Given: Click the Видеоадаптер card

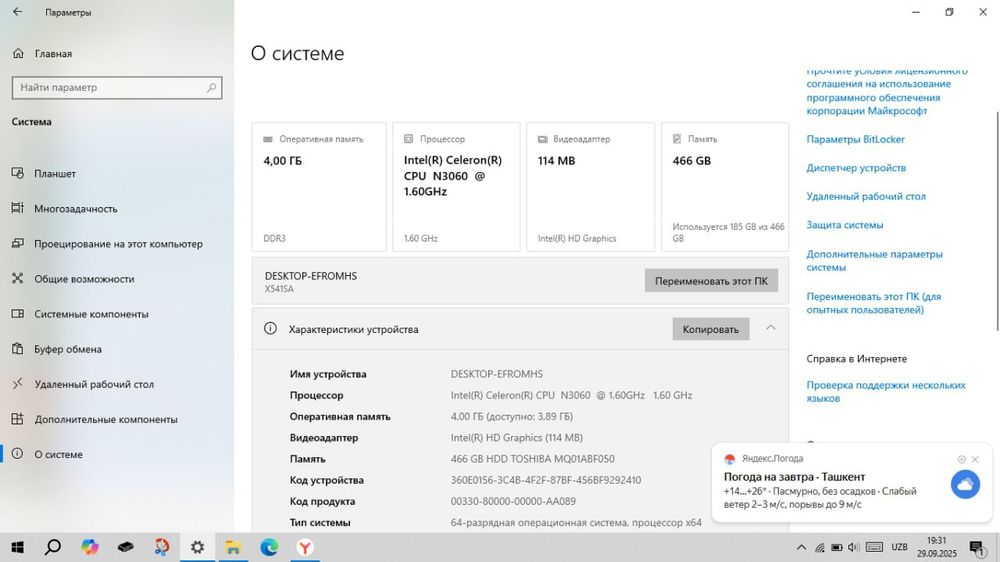Looking at the screenshot, I should pyautogui.click(x=591, y=187).
